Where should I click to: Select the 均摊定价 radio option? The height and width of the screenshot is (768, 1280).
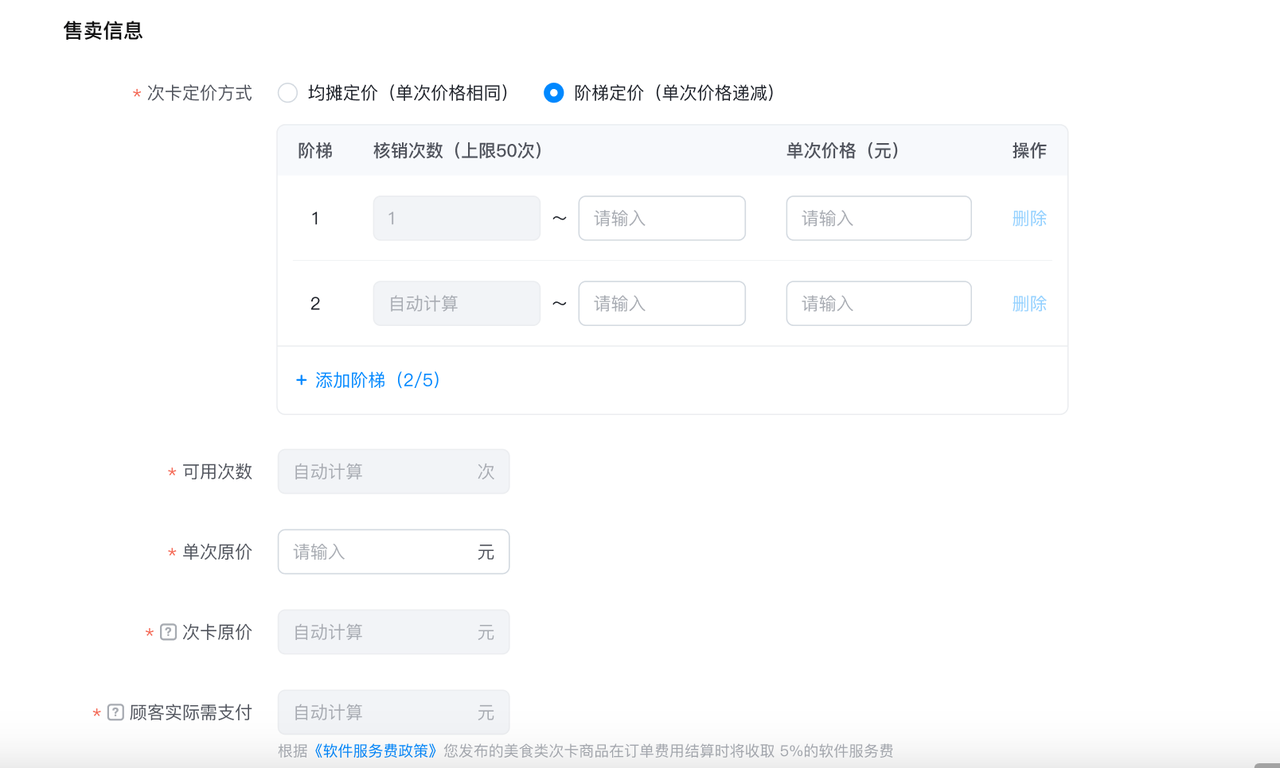pos(288,93)
